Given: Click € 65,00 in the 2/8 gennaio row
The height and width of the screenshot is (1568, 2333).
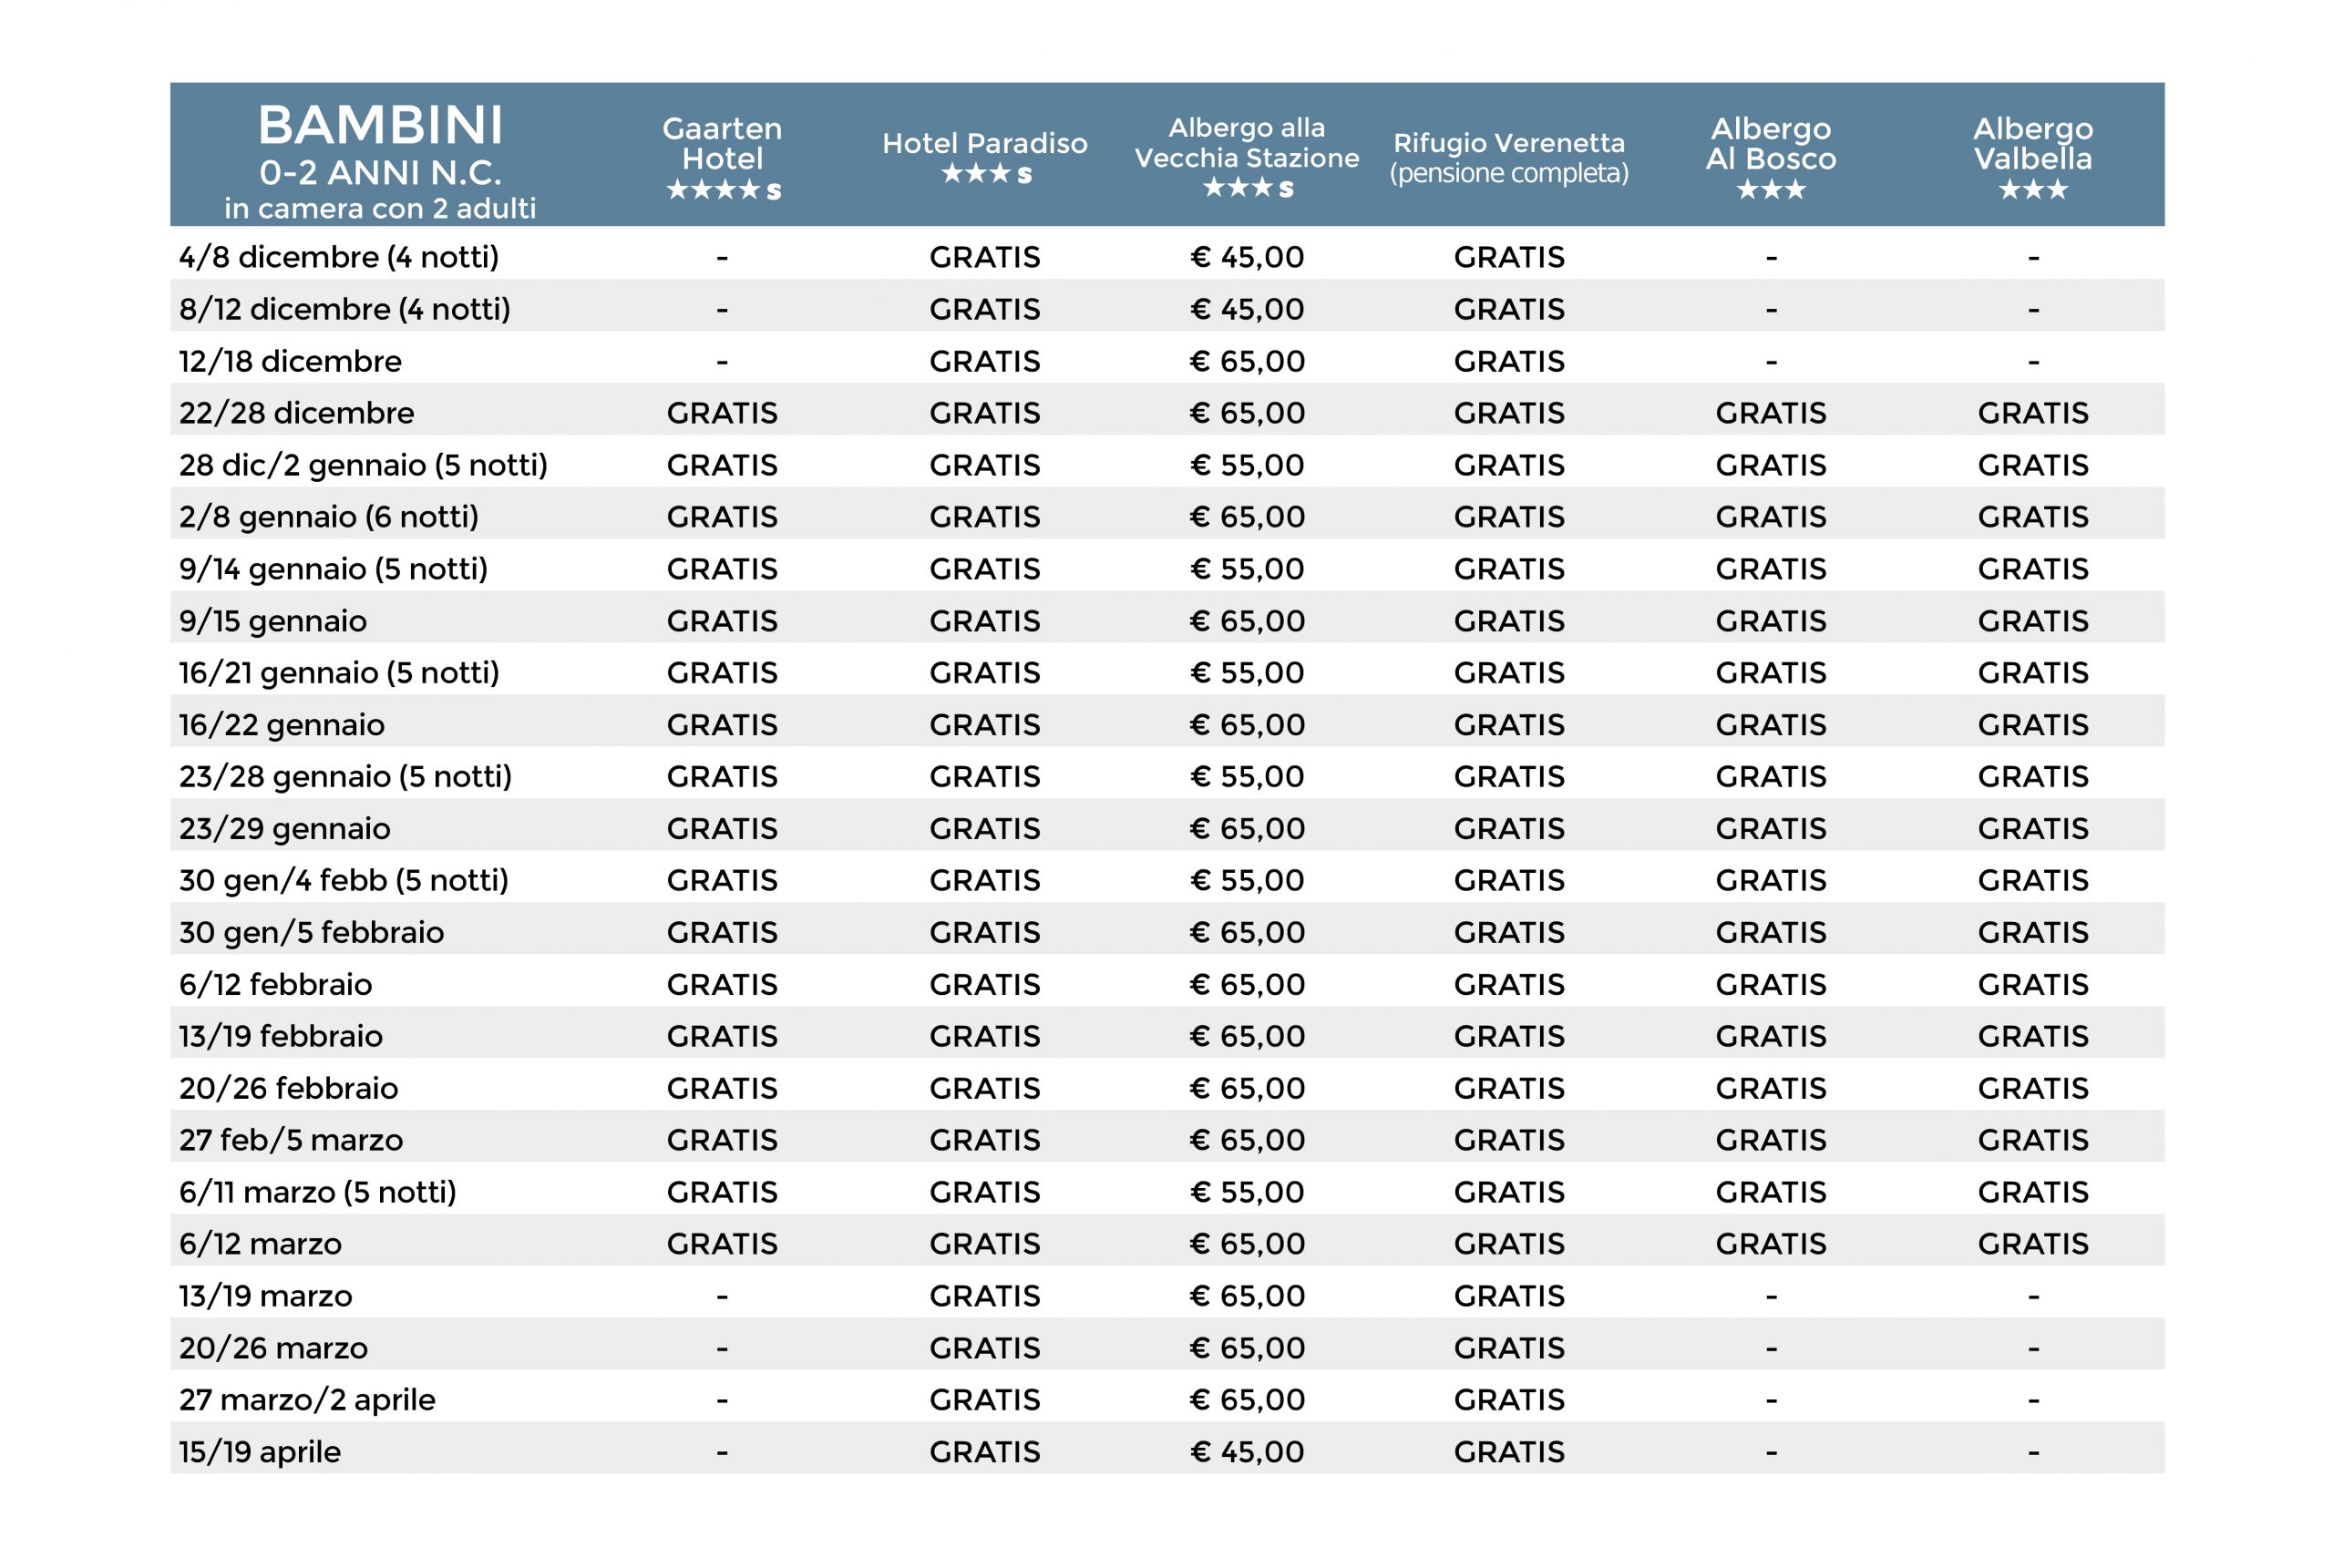Looking at the screenshot, I should [x=1247, y=517].
